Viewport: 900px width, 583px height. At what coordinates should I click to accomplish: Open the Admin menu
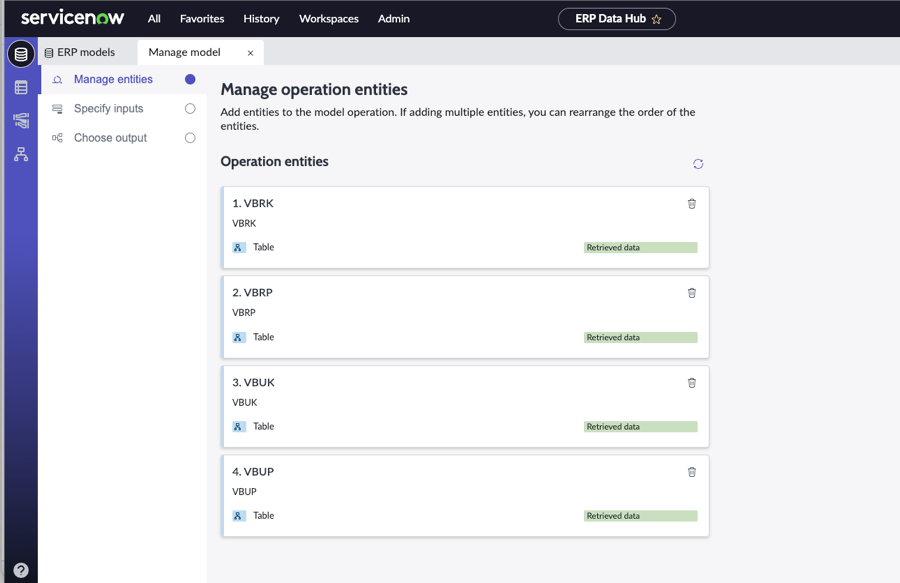click(x=394, y=19)
